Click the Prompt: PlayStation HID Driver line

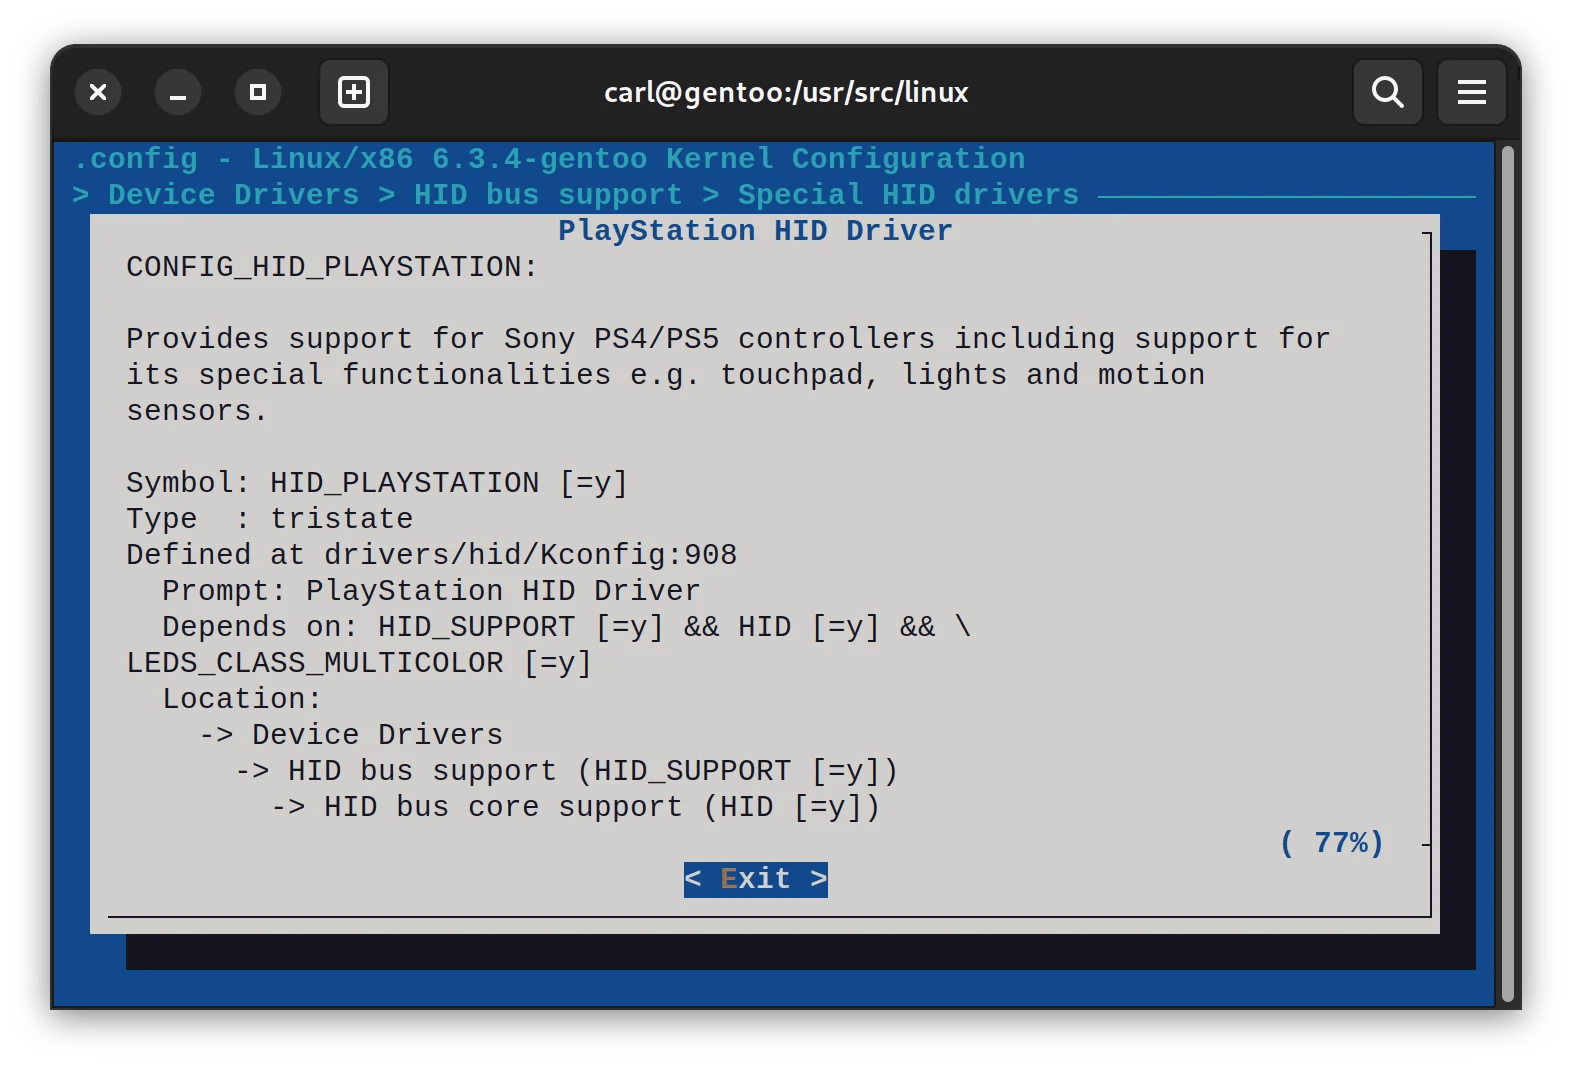click(431, 591)
